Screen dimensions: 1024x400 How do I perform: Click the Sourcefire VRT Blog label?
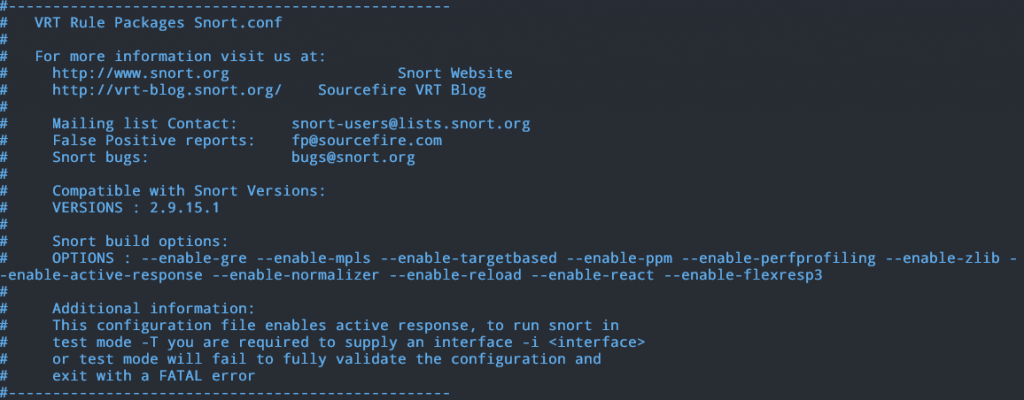402,90
